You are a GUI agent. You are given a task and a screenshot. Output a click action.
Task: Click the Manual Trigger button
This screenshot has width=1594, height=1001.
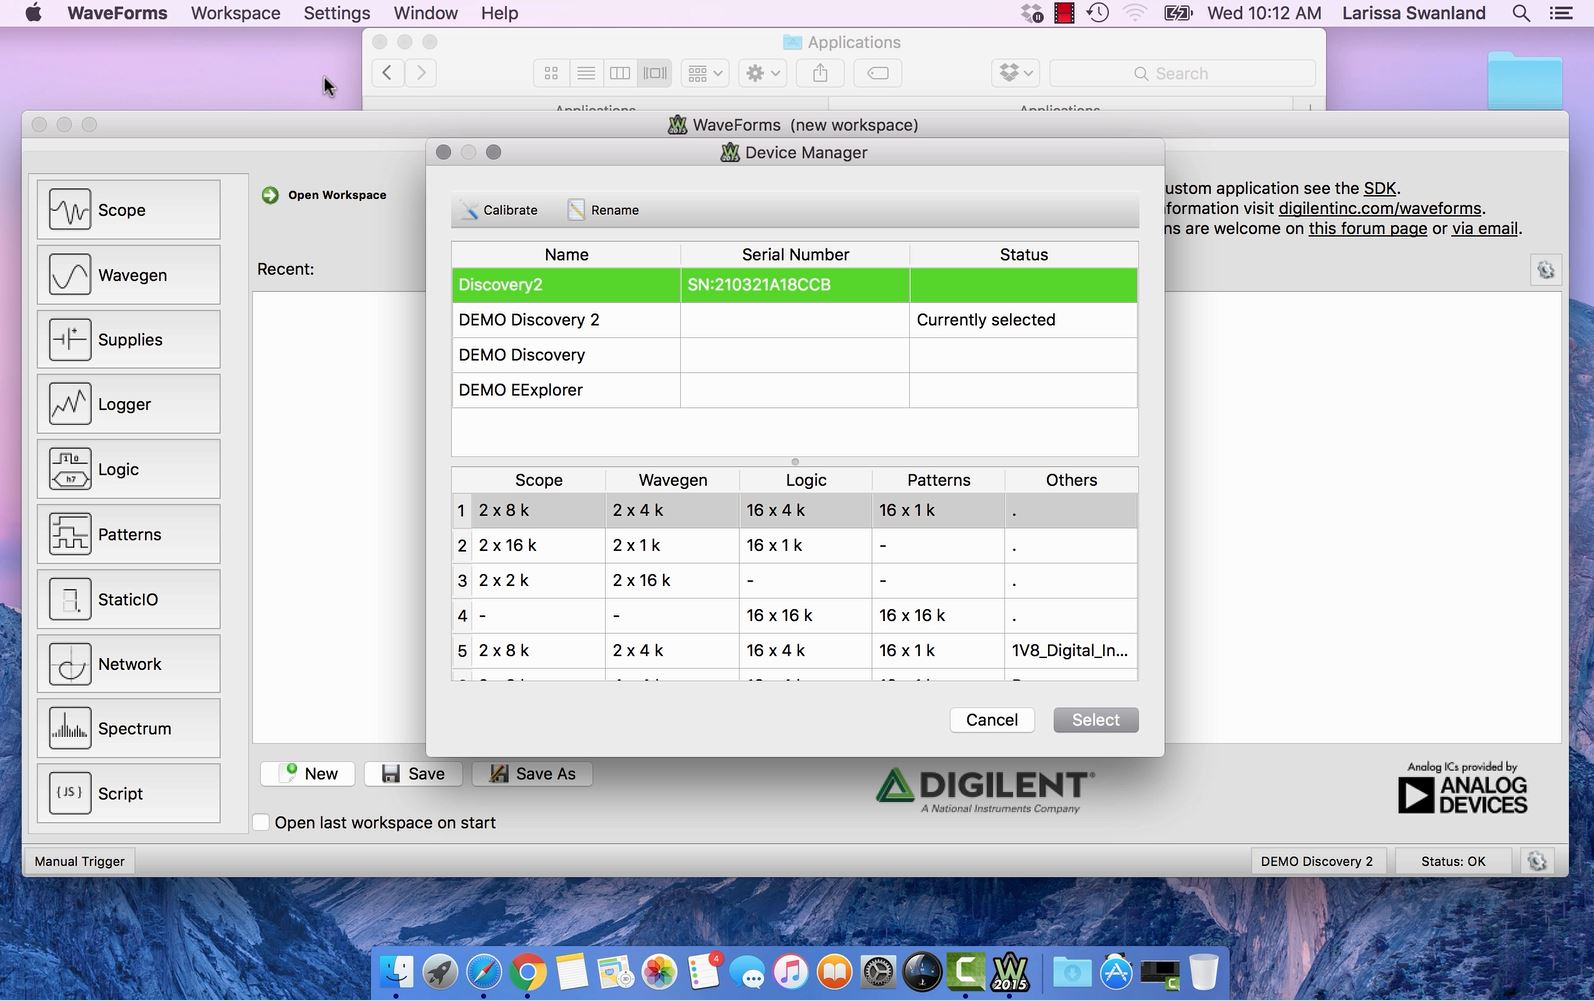coord(80,861)
